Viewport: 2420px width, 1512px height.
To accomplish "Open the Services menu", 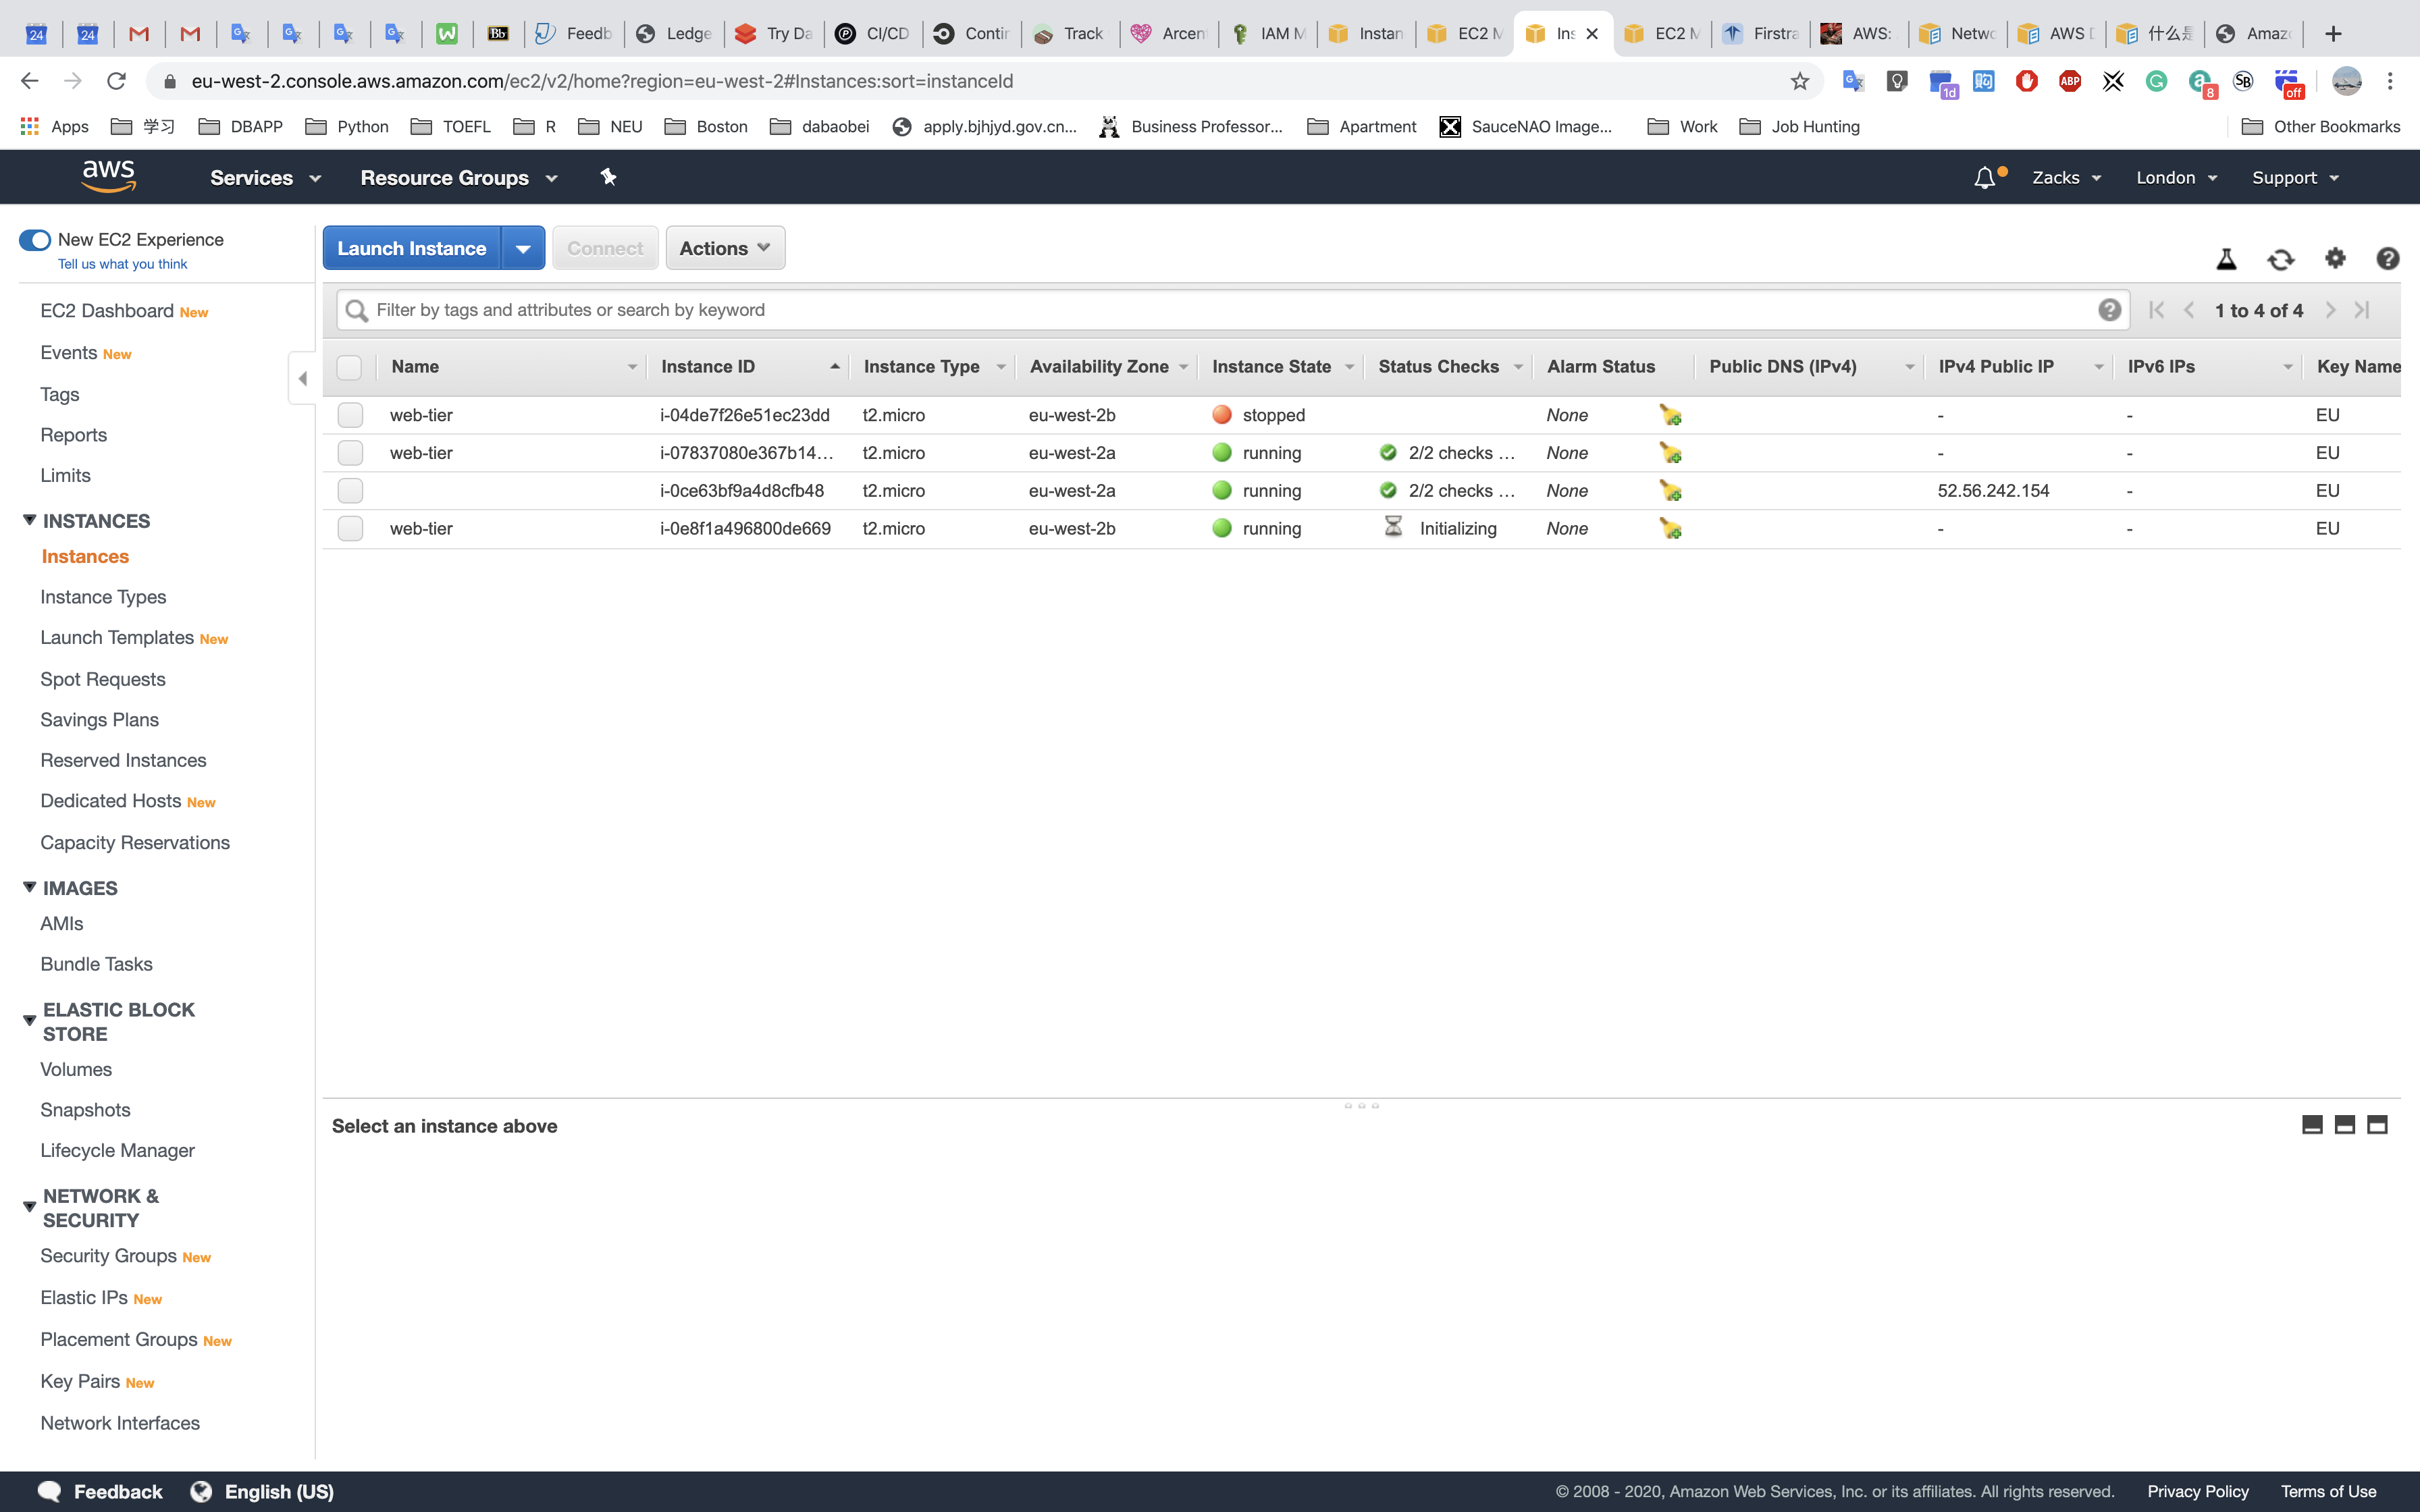I will pyautogui.click(x=265, y=178).
